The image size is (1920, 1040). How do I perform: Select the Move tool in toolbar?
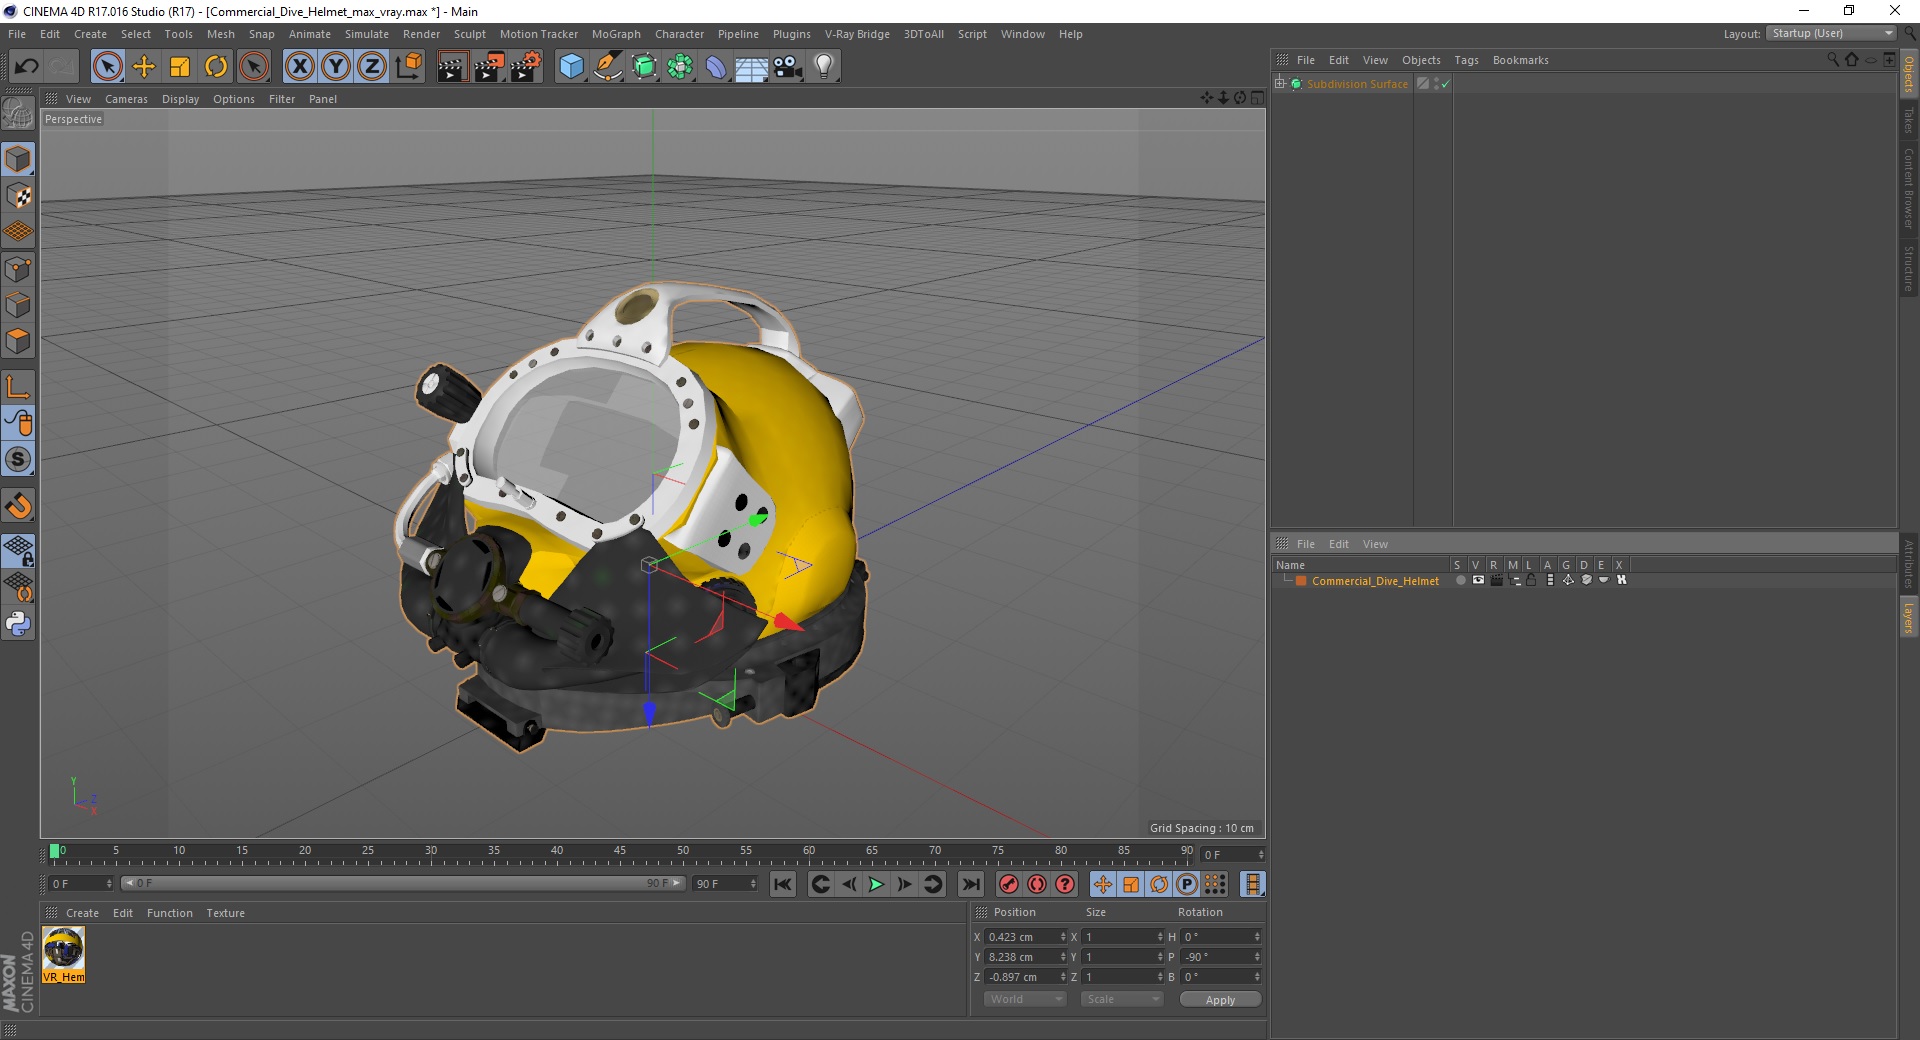pos(144,67)
